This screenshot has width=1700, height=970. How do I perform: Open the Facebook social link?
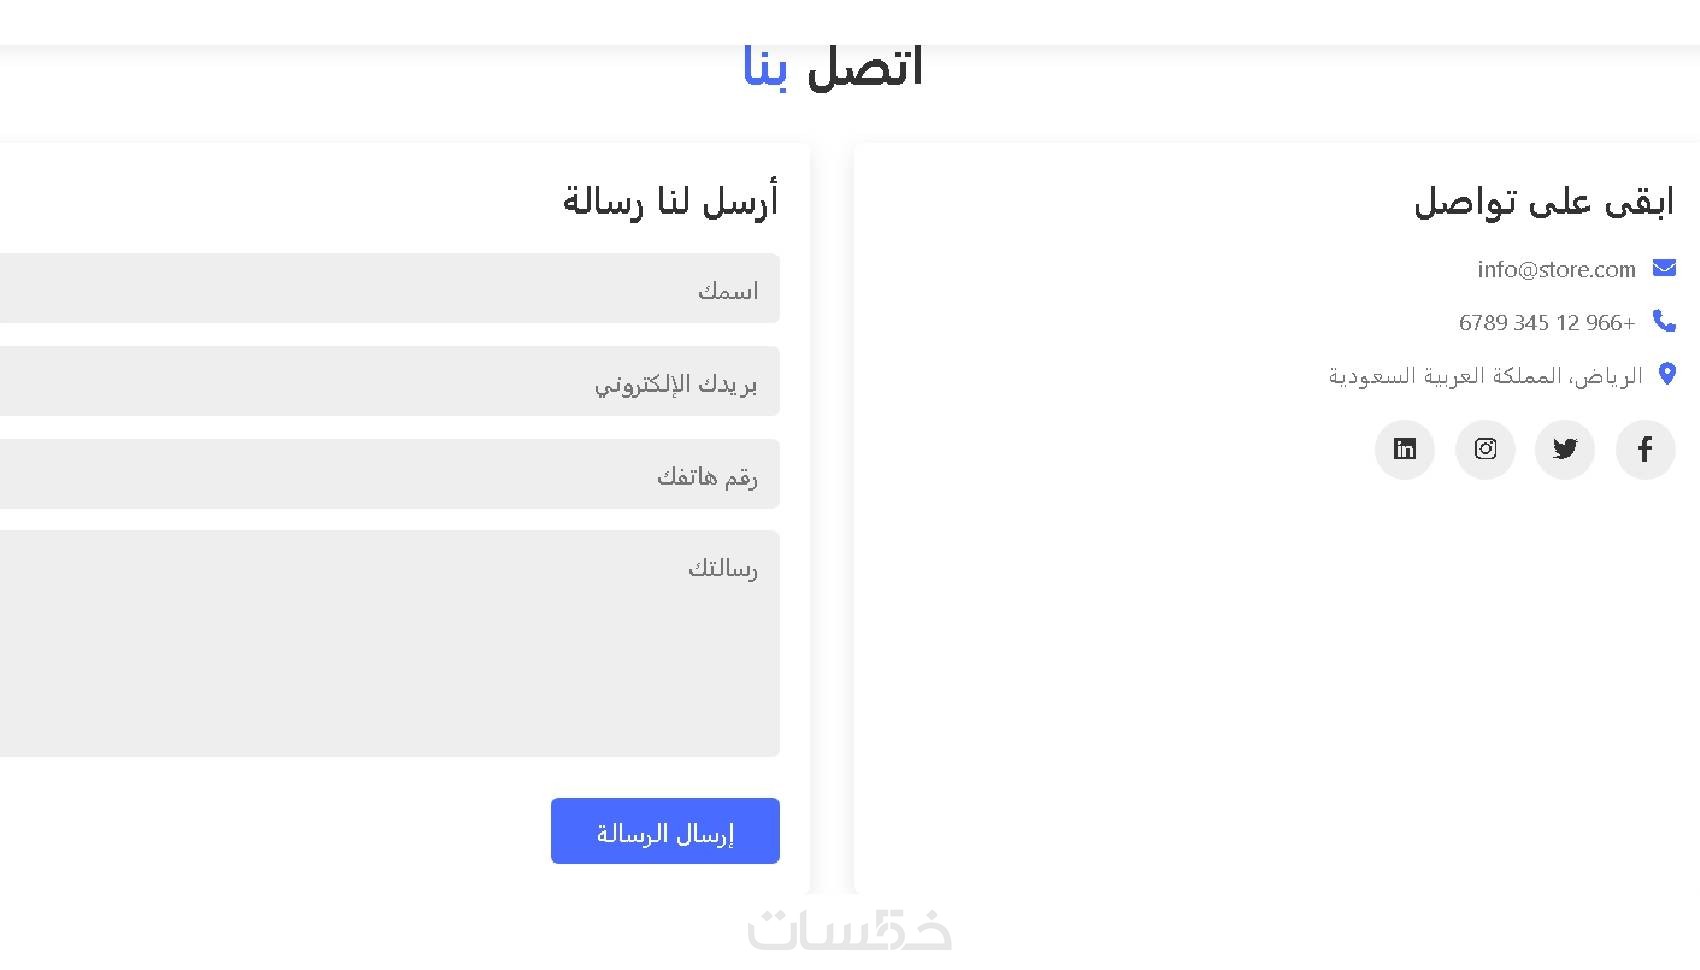click(x=1645, y=449)
